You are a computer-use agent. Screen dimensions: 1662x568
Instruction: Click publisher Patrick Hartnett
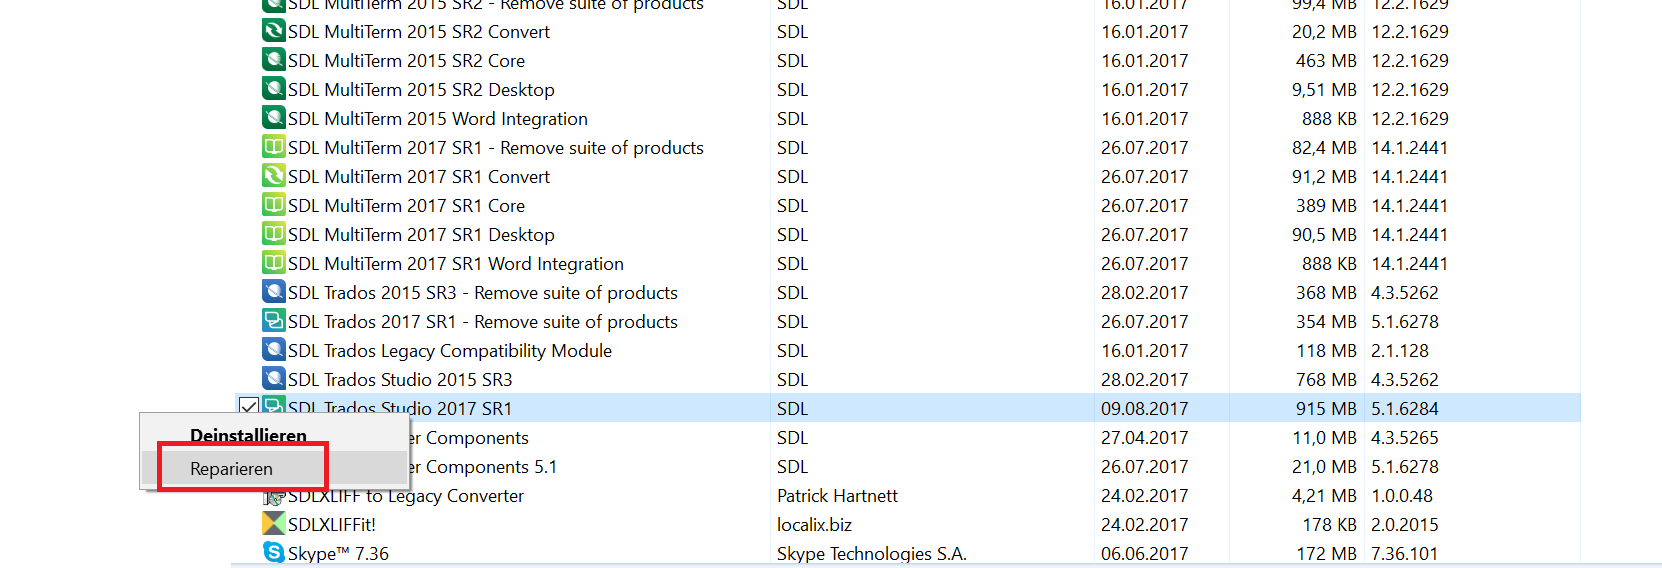point(837,496)
